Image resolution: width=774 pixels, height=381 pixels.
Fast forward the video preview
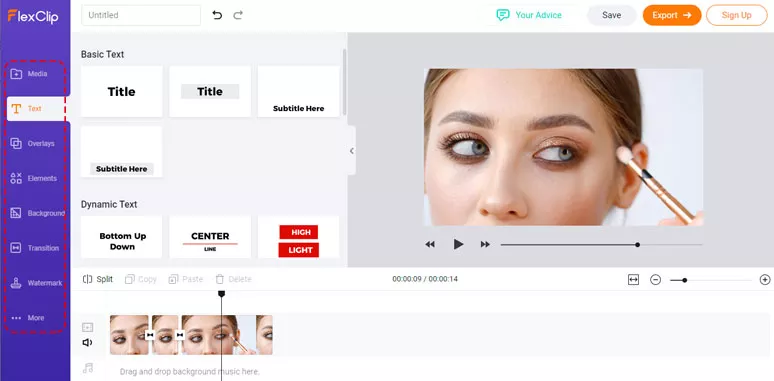(485, 244)
